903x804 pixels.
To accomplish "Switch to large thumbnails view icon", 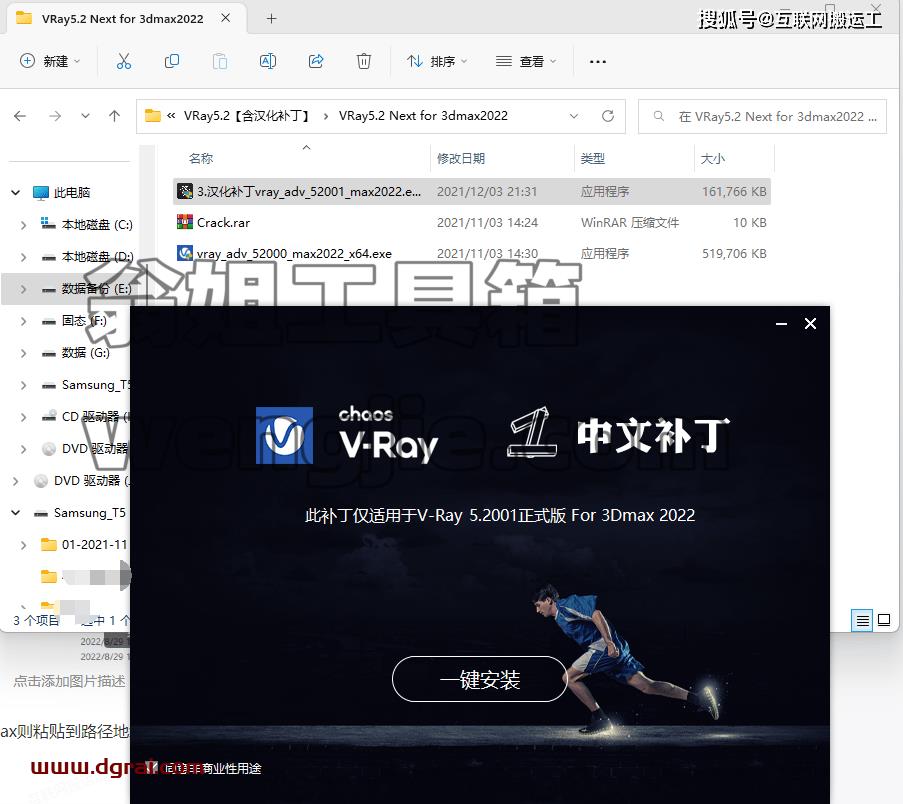I will pos(883,620).
